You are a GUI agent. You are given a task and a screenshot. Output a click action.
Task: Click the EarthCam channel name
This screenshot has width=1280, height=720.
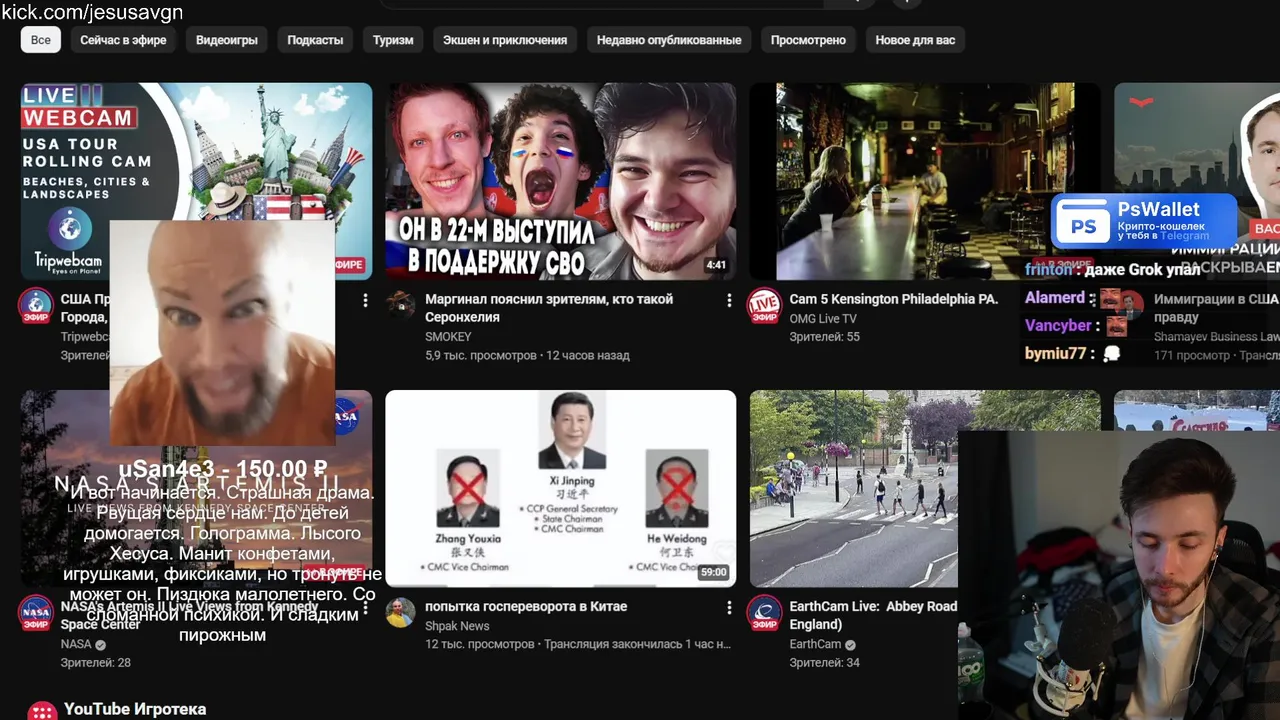[x=815, y=644]
